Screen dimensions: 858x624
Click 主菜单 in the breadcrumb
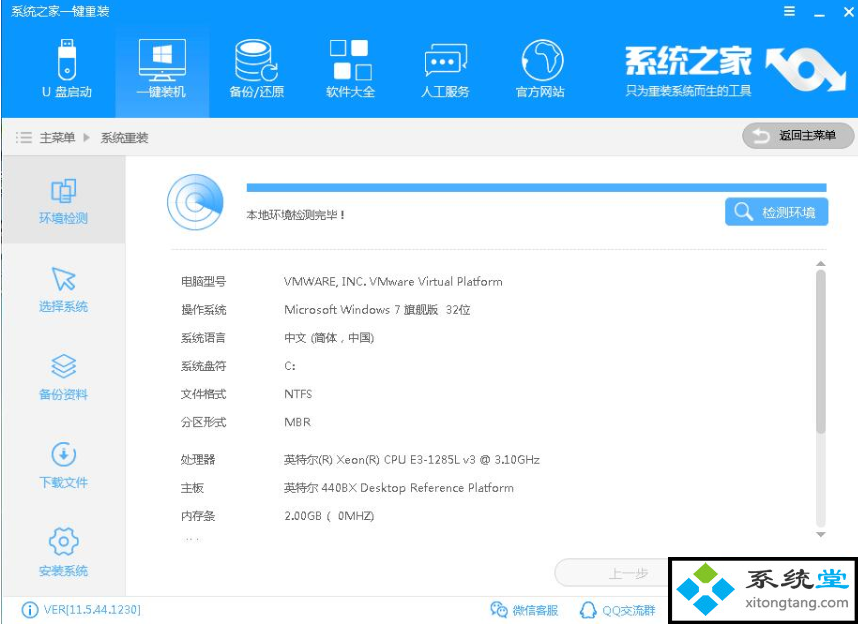(57, 137)
